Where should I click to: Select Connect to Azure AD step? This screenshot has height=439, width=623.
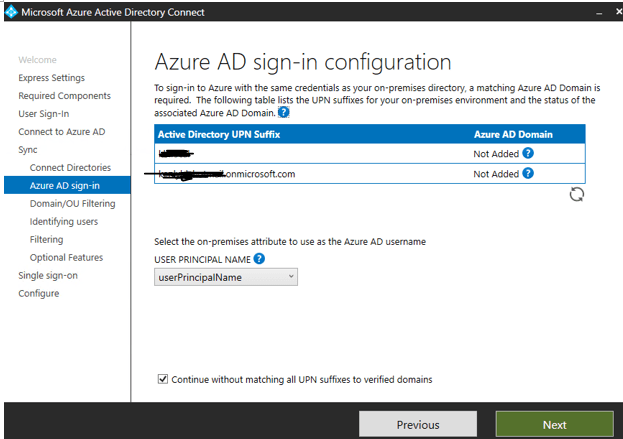pyautogui.click(x=61, y=132)
